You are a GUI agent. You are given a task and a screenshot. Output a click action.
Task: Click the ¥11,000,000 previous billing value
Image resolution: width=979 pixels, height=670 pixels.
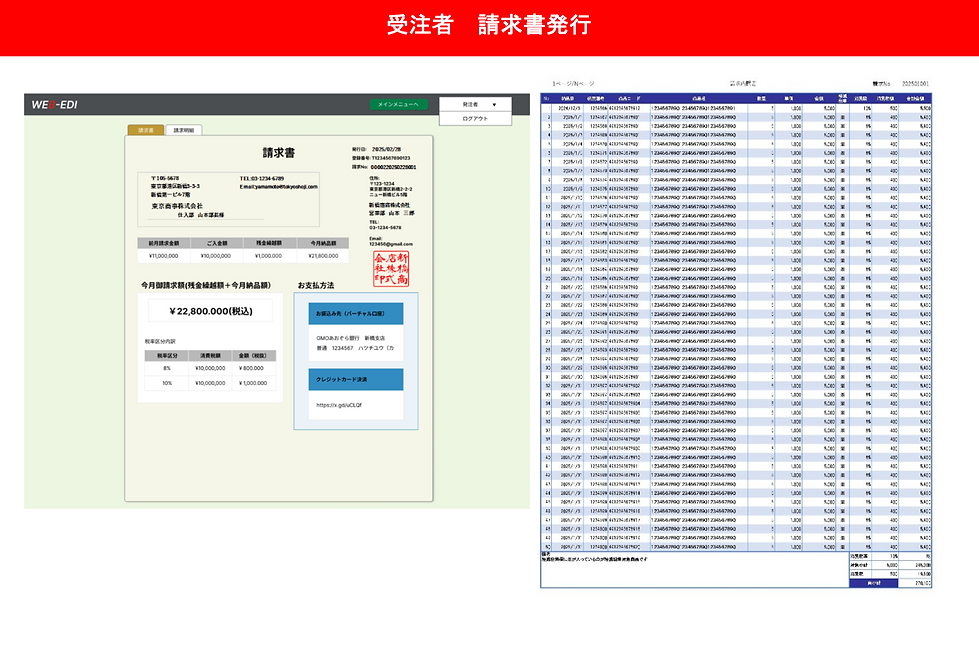click(164, 256)
